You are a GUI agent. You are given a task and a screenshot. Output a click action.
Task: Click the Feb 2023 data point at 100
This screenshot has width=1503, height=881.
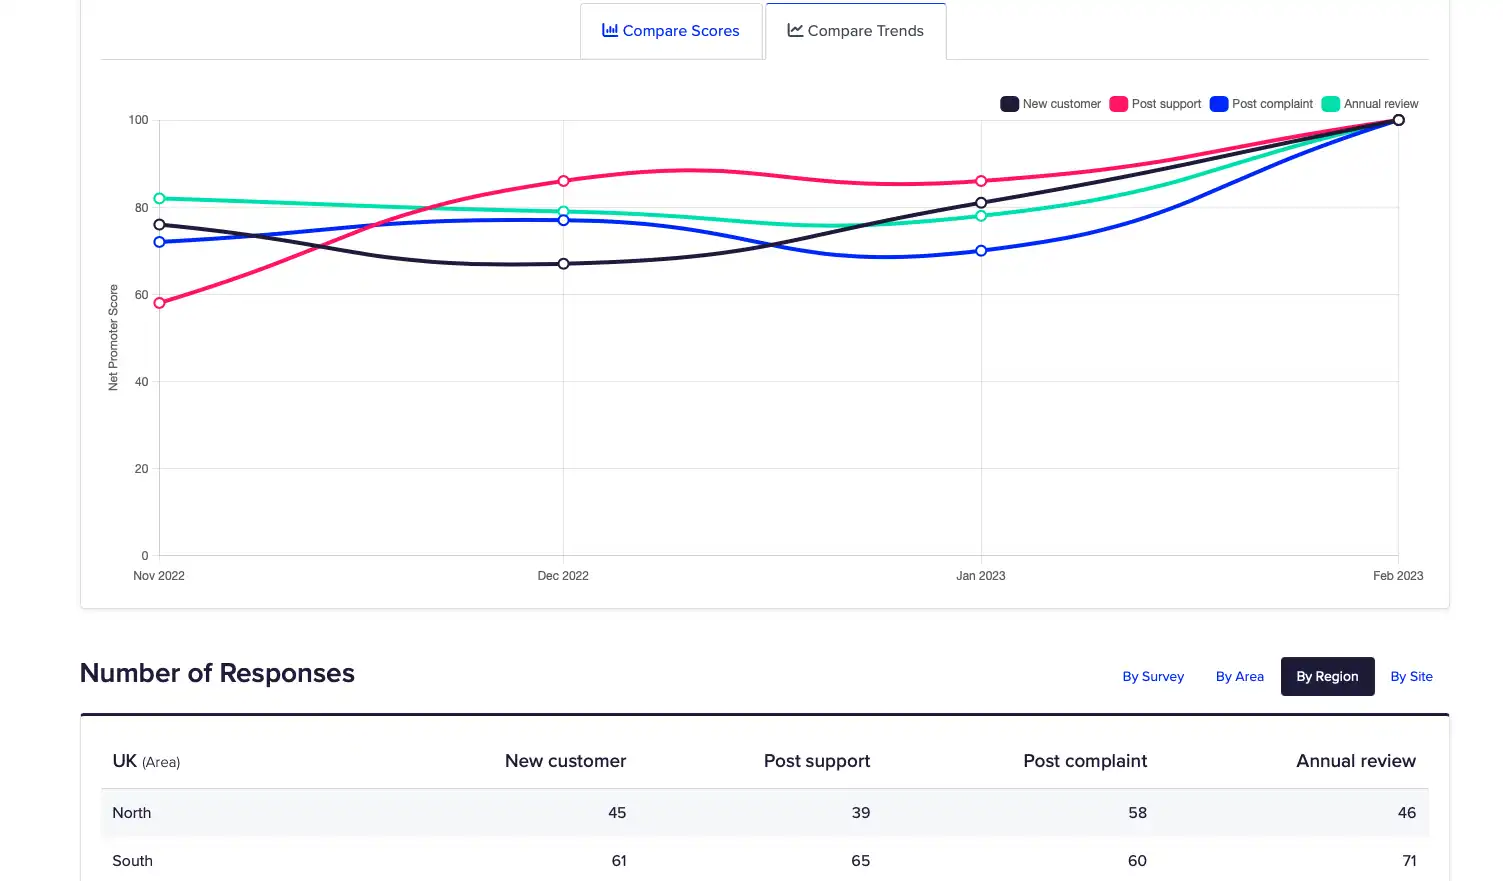pyautogui.click(x=1398, y=120)
